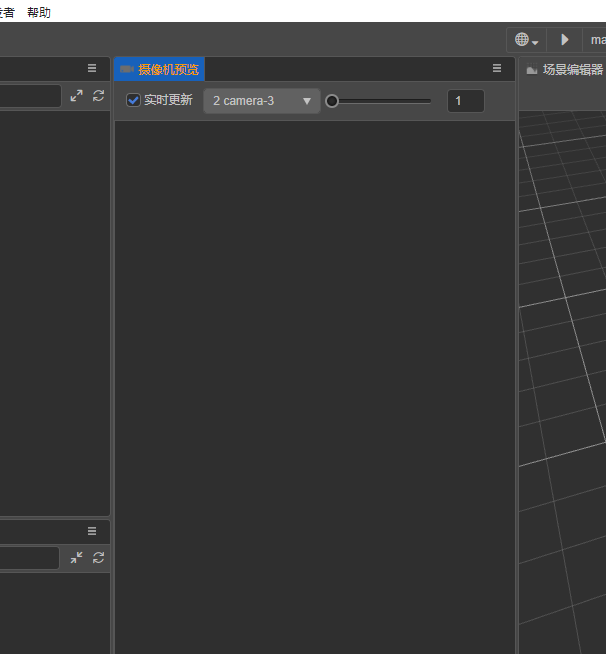Click the camera icon on 摄像机预览 tab
The height and width of the screenshot is (654, 606).
point(127,69)
